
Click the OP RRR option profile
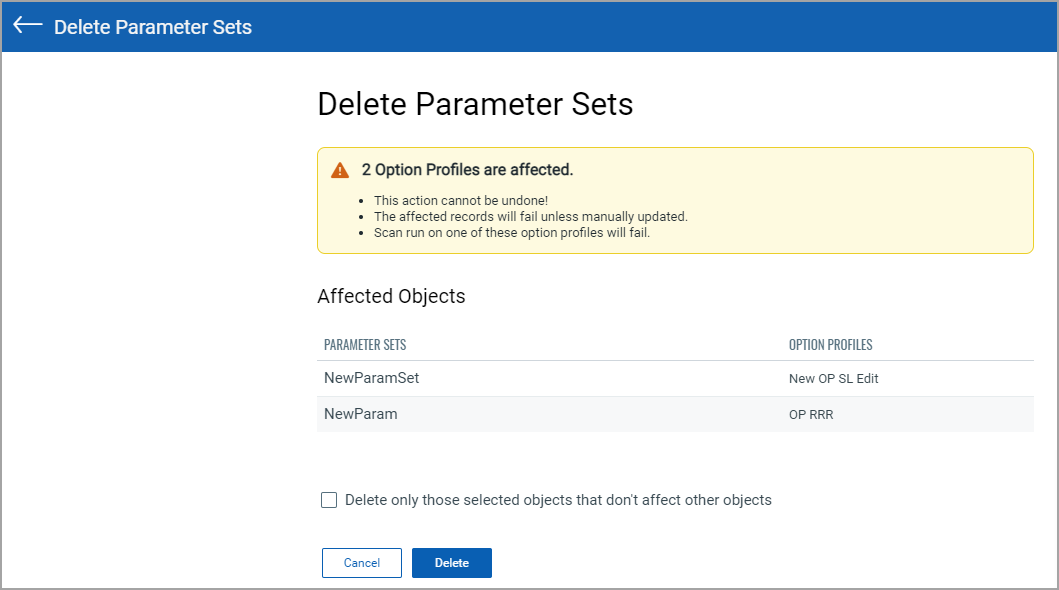point(811,414)
